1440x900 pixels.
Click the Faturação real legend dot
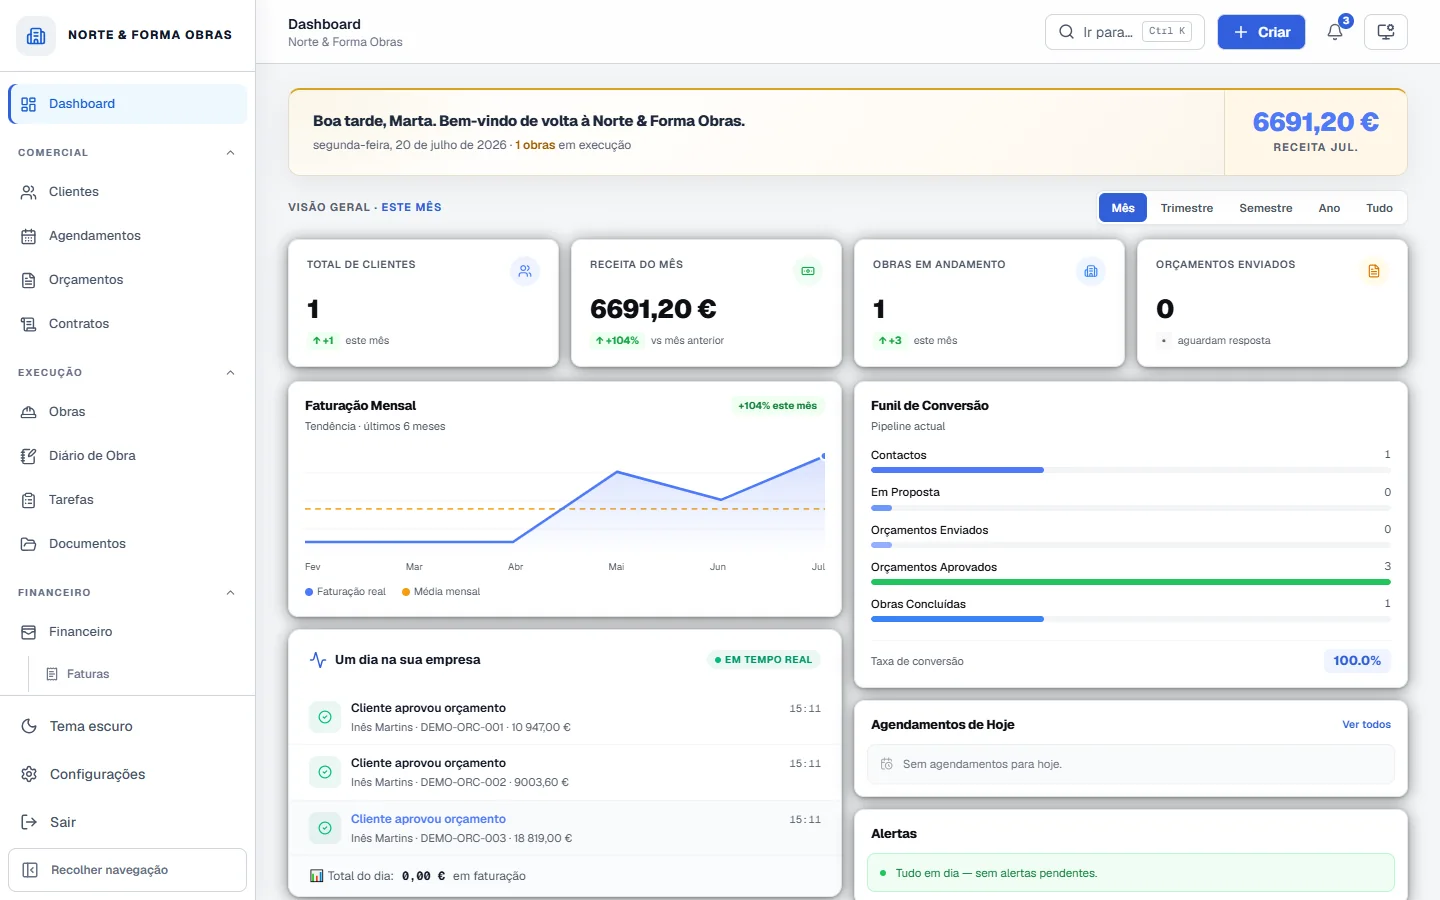pyautogui.click(x=309, y=592)
